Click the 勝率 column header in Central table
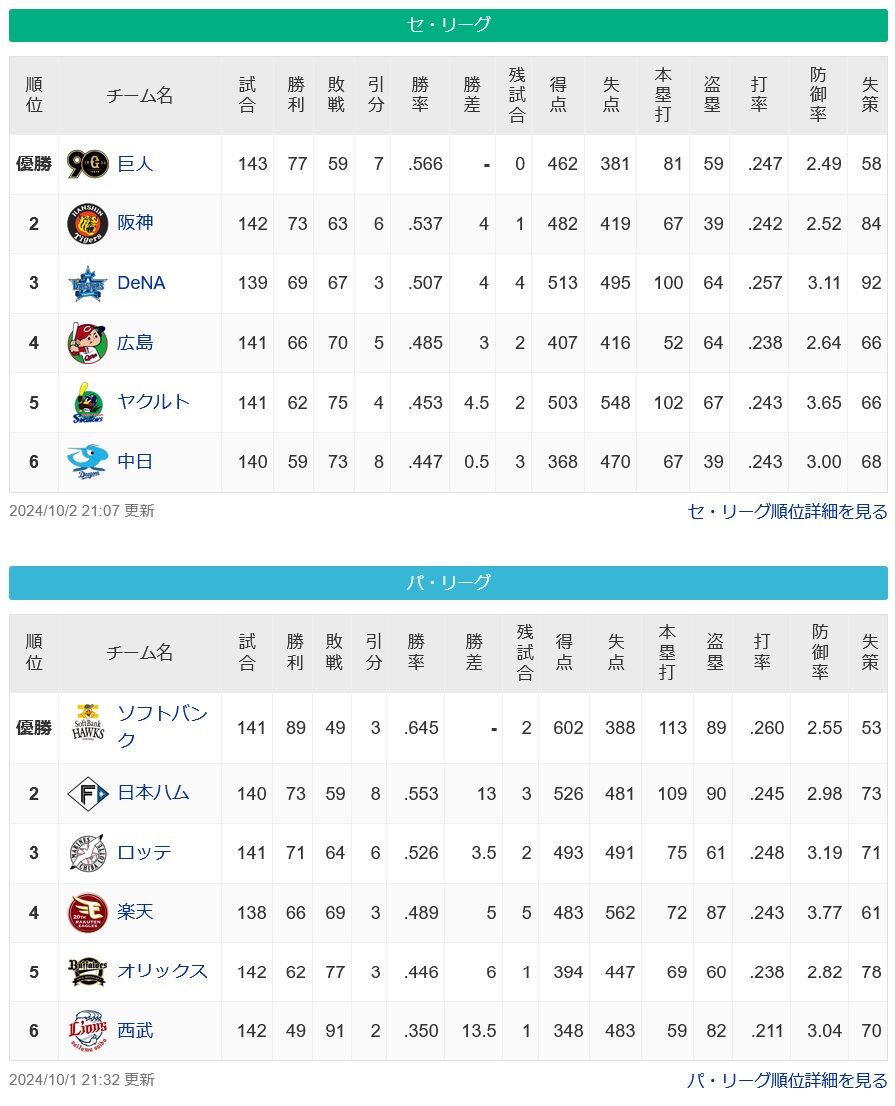Image resolution: width=895 pixels, height=1106 pixels. (420, 95)
